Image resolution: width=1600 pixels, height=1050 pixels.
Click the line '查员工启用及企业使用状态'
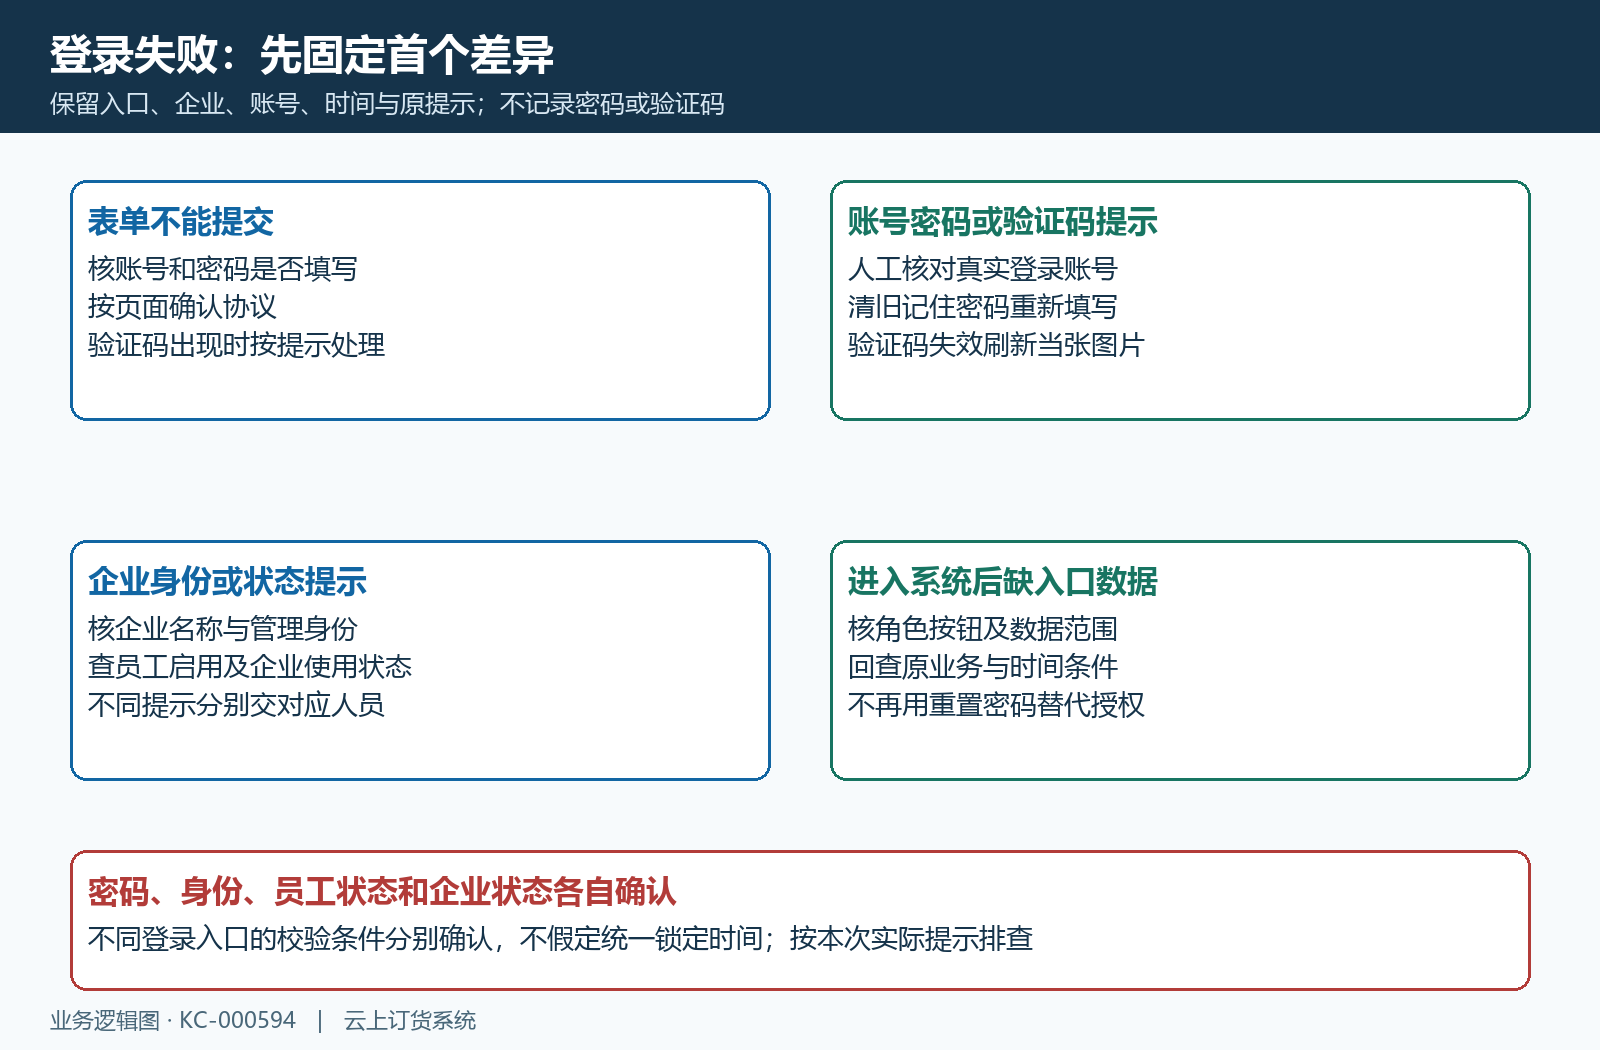250,667
